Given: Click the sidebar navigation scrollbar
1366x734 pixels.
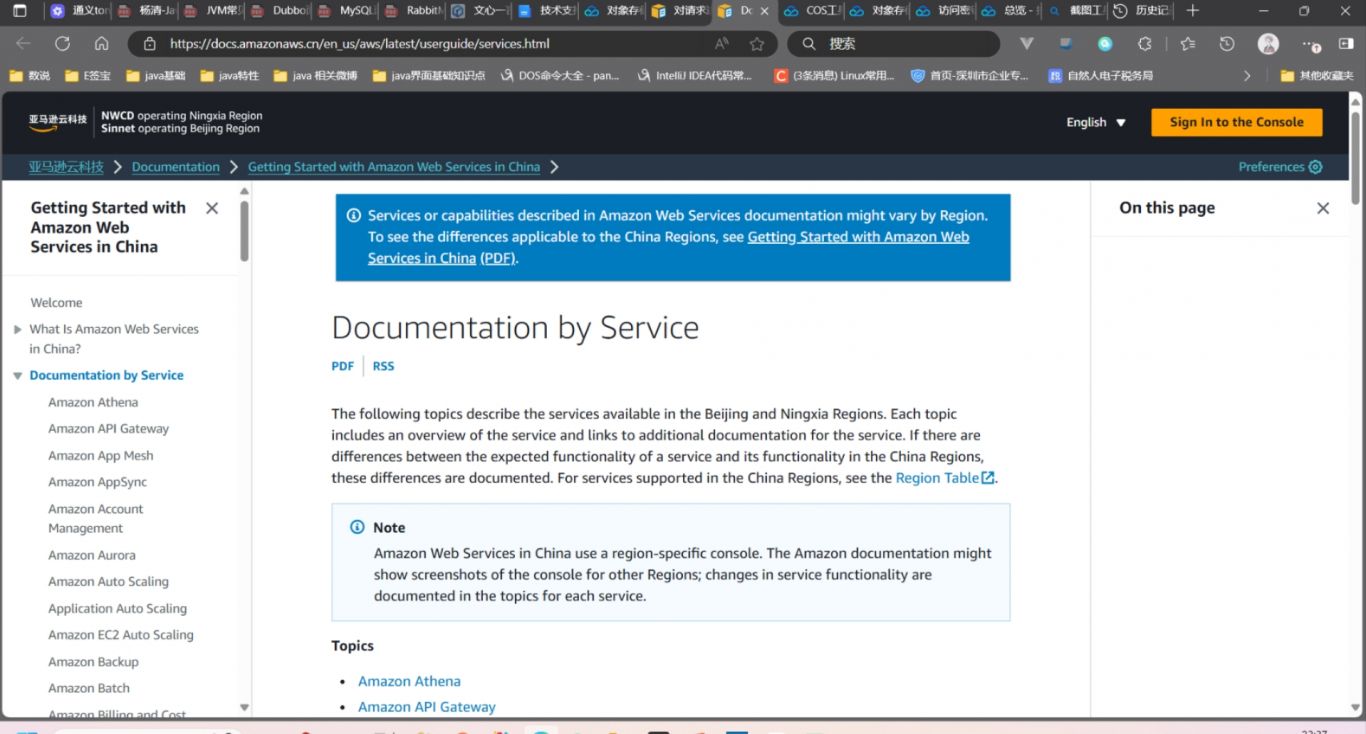Looking at the screenshot, I should pos(244,231).
